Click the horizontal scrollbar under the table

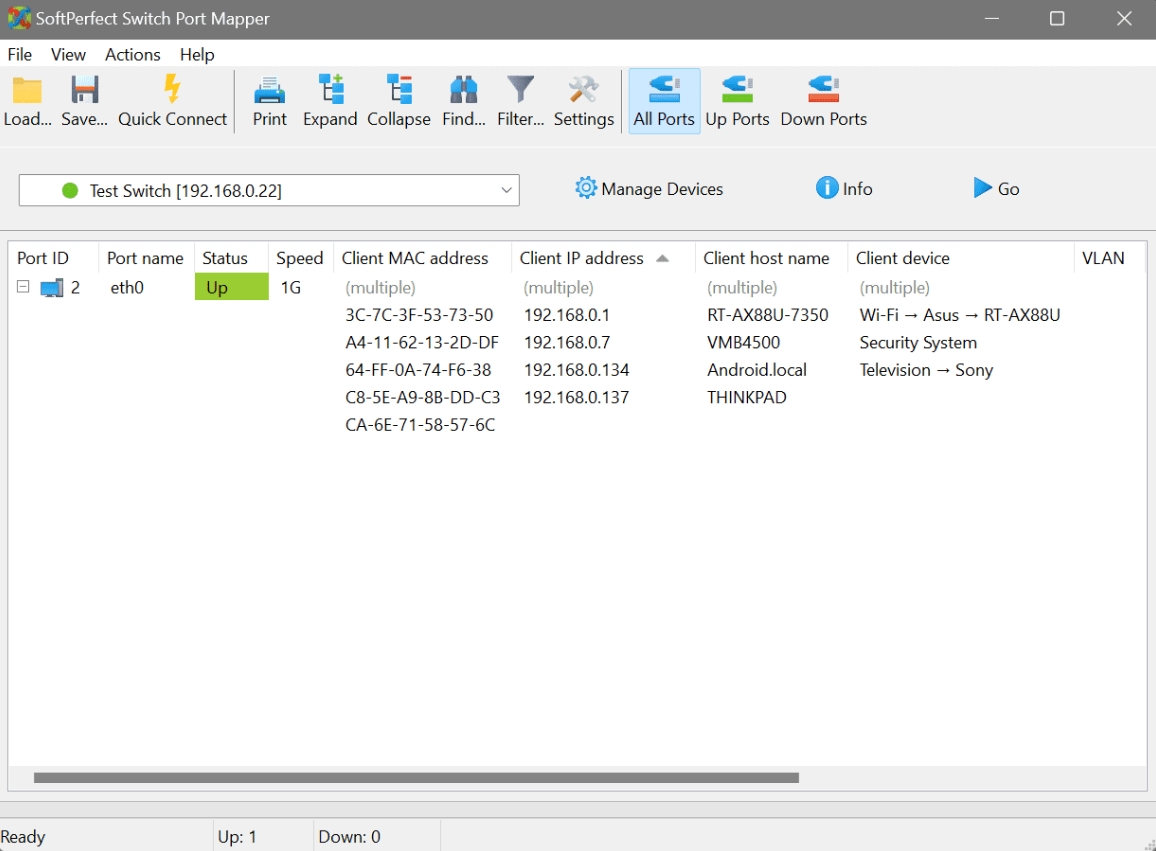coord(416,777)
